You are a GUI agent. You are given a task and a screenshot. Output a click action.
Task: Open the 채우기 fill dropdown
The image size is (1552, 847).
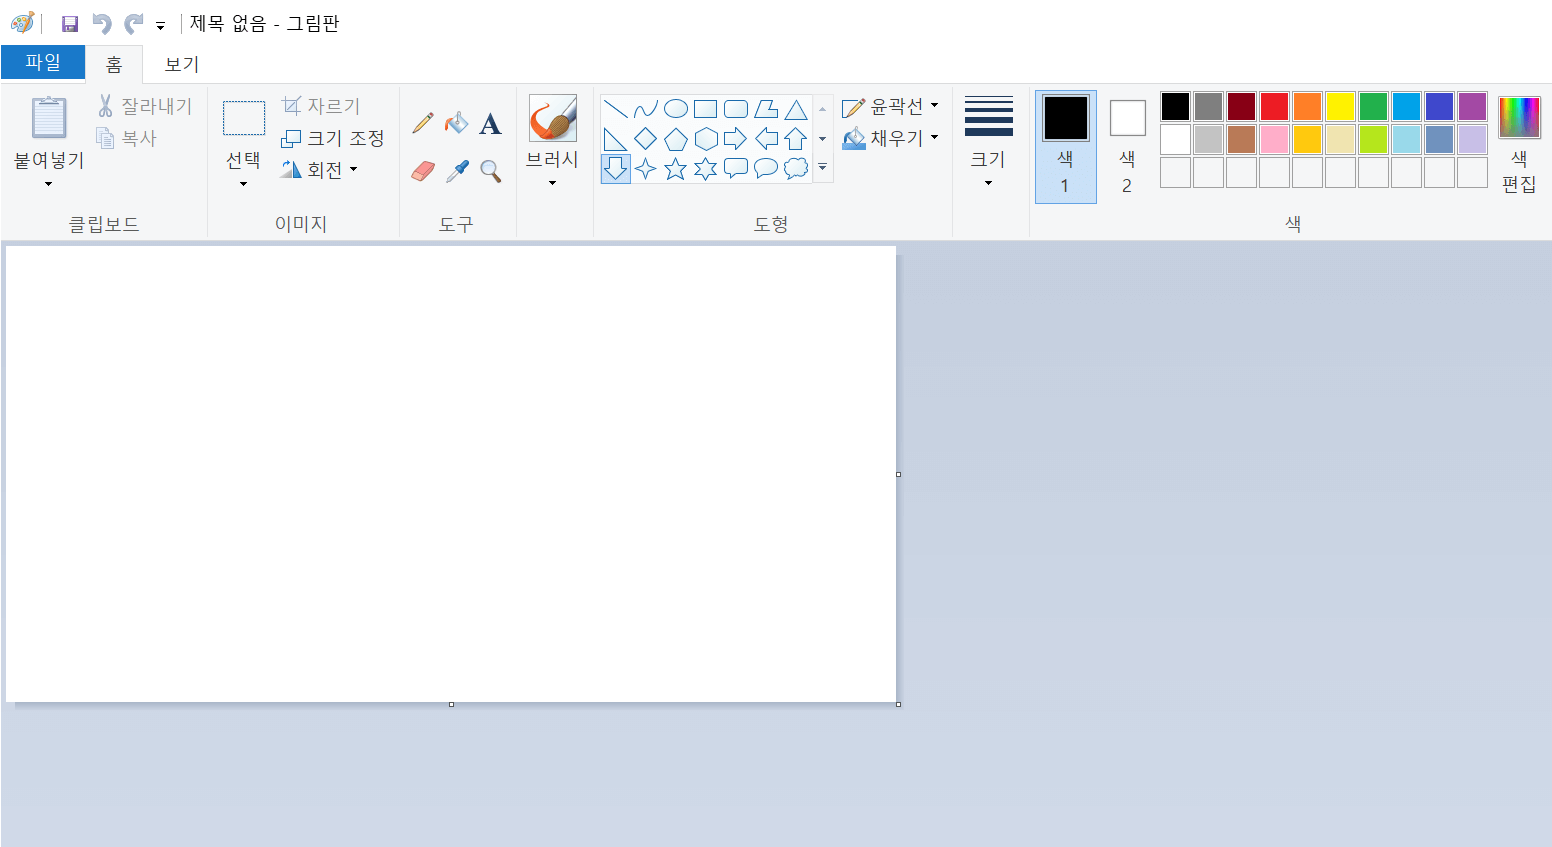coord(890,138)
